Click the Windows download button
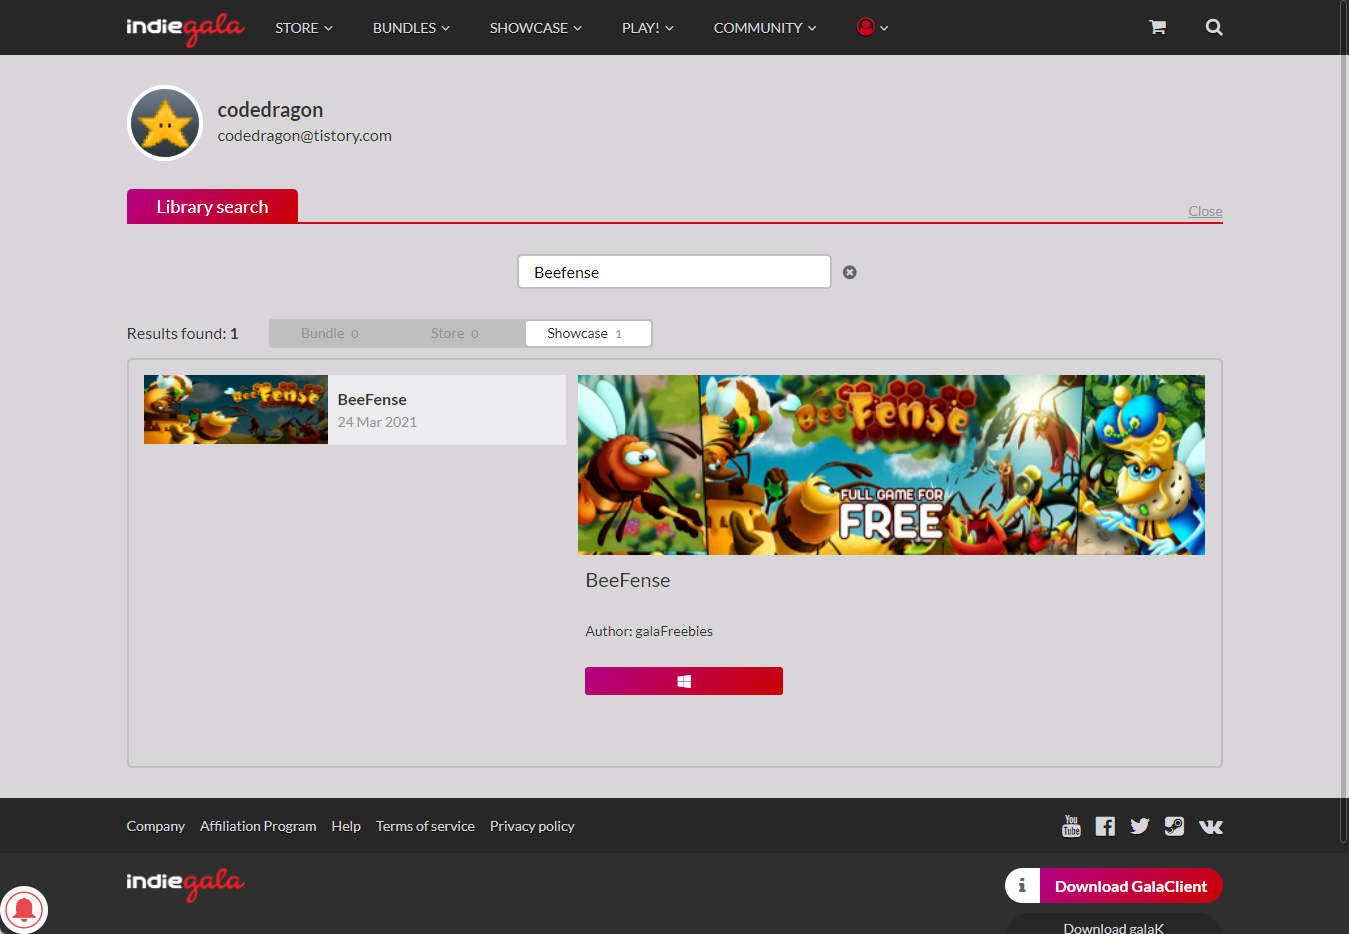The width and height of the screenshot is (1349, 934). coord(684,681)
